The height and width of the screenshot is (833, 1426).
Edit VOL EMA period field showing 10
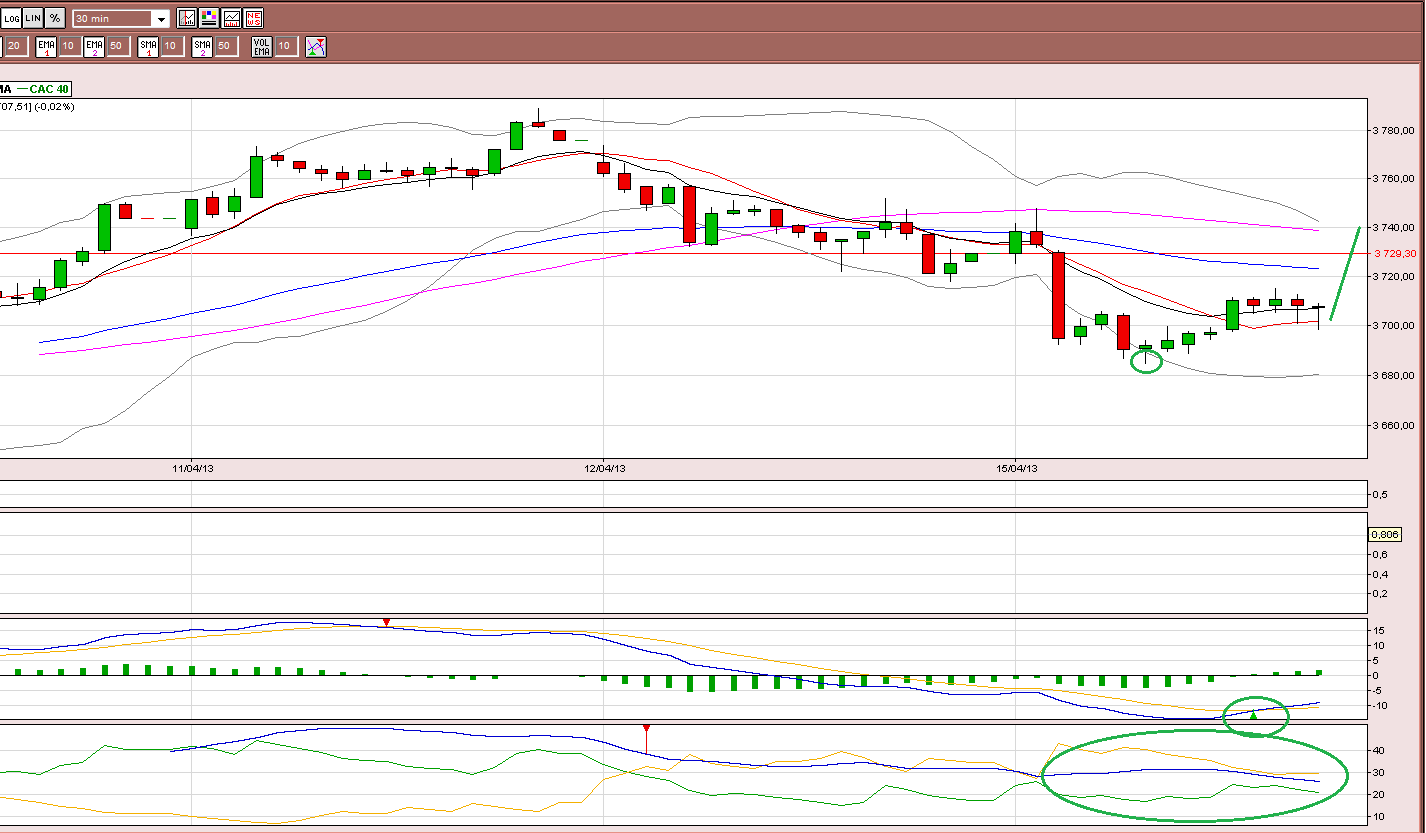285,46
